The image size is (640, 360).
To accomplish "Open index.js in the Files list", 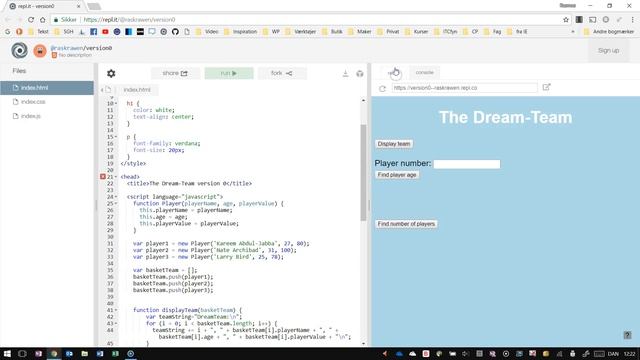I will click(47, 116).
